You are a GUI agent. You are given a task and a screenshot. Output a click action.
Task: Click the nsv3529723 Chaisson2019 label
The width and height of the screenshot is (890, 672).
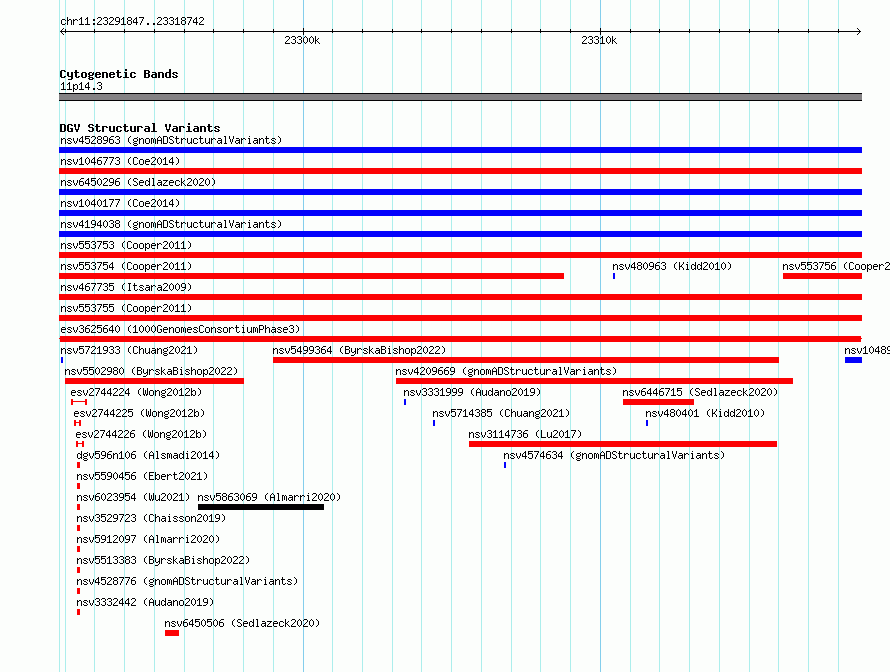151,518
